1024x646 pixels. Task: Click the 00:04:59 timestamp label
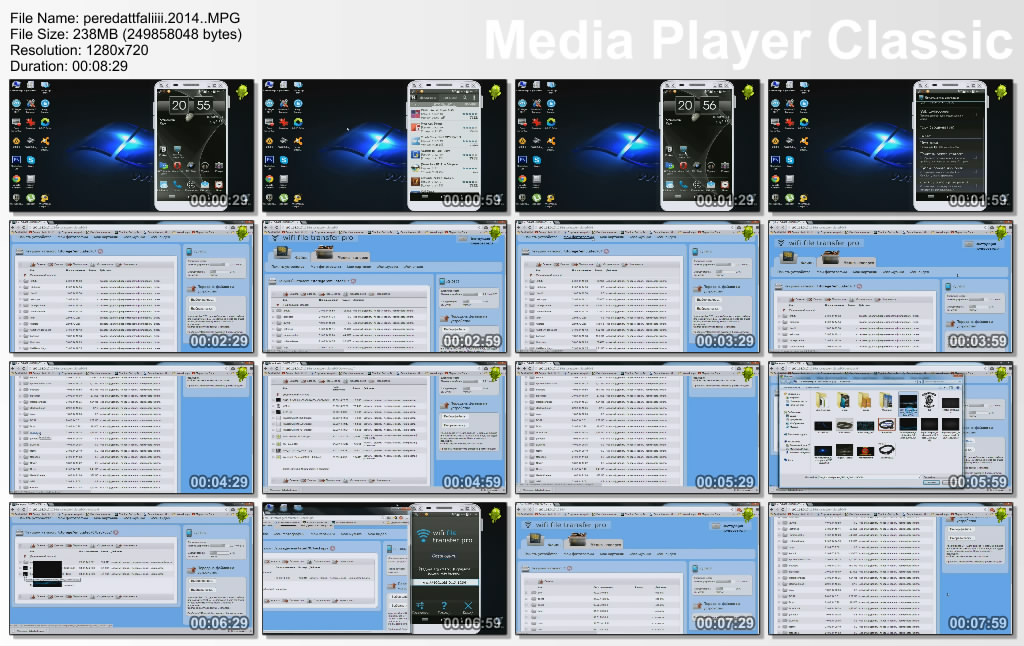click(471, 482)
